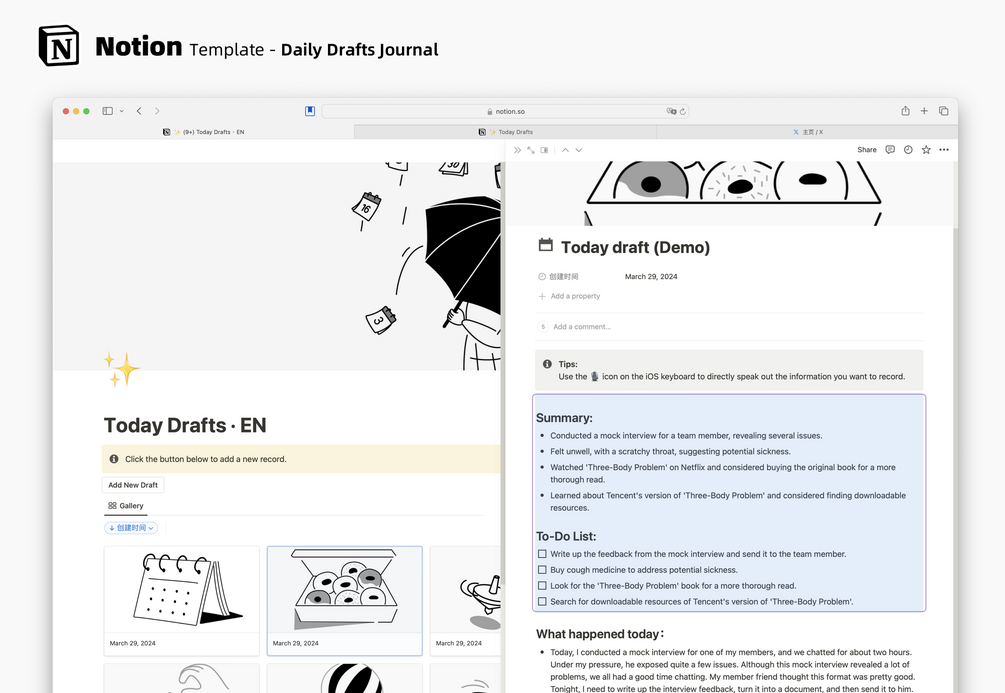1005x693 pixels.
Task: Click the March 29, 2024 property value
Action: click(x=651, y=277)
